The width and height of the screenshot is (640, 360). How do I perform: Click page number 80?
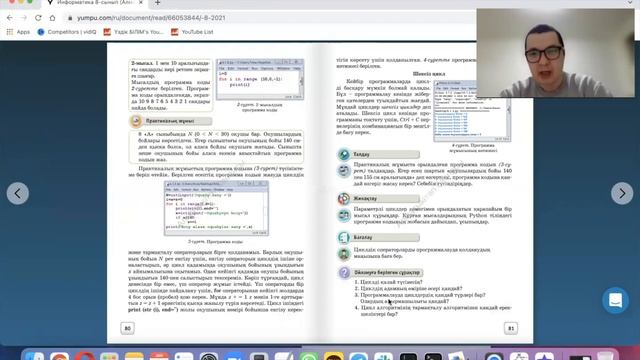(127, 328)
